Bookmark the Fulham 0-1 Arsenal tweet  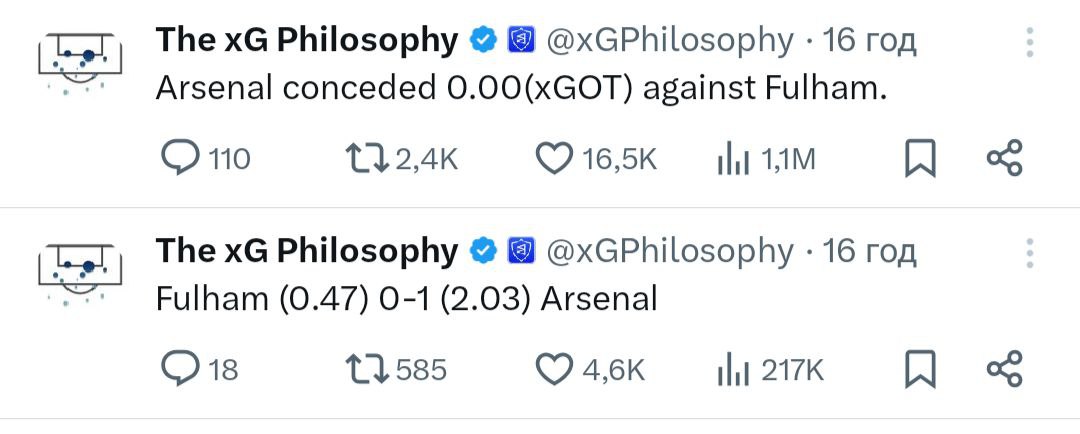(x=919, y=369)
